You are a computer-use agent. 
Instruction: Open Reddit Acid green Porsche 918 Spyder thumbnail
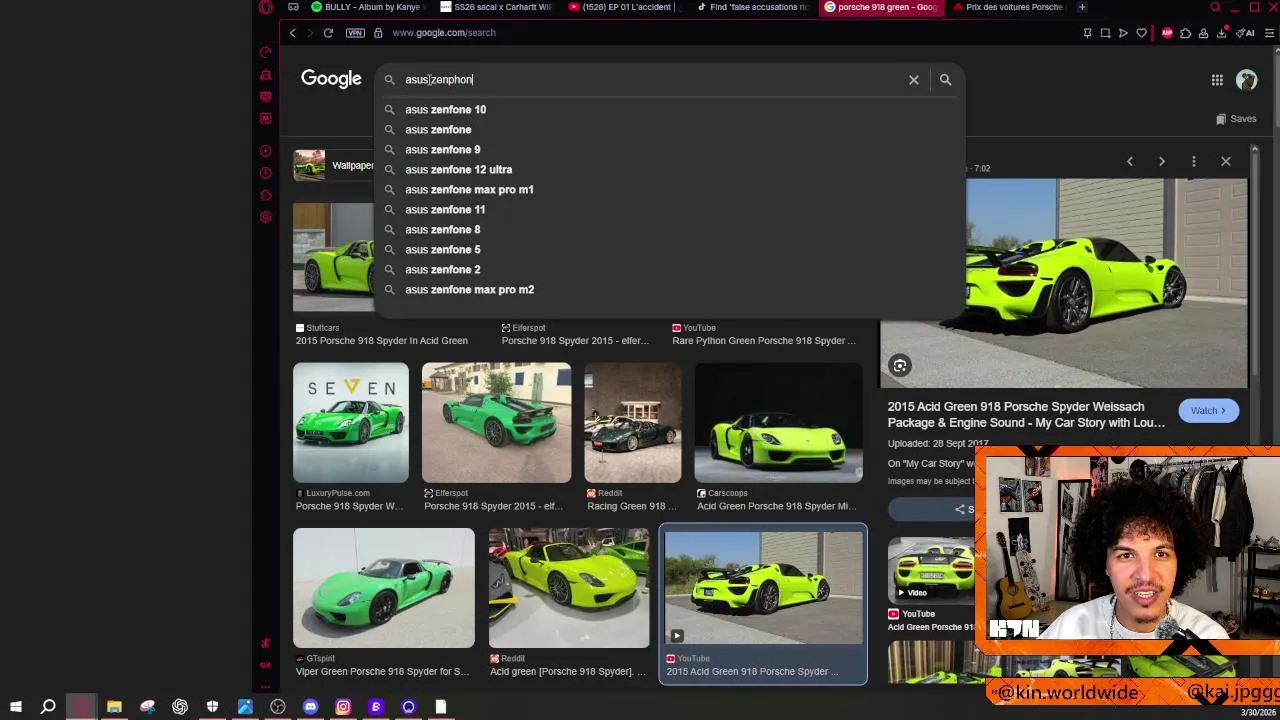(569, 588)
